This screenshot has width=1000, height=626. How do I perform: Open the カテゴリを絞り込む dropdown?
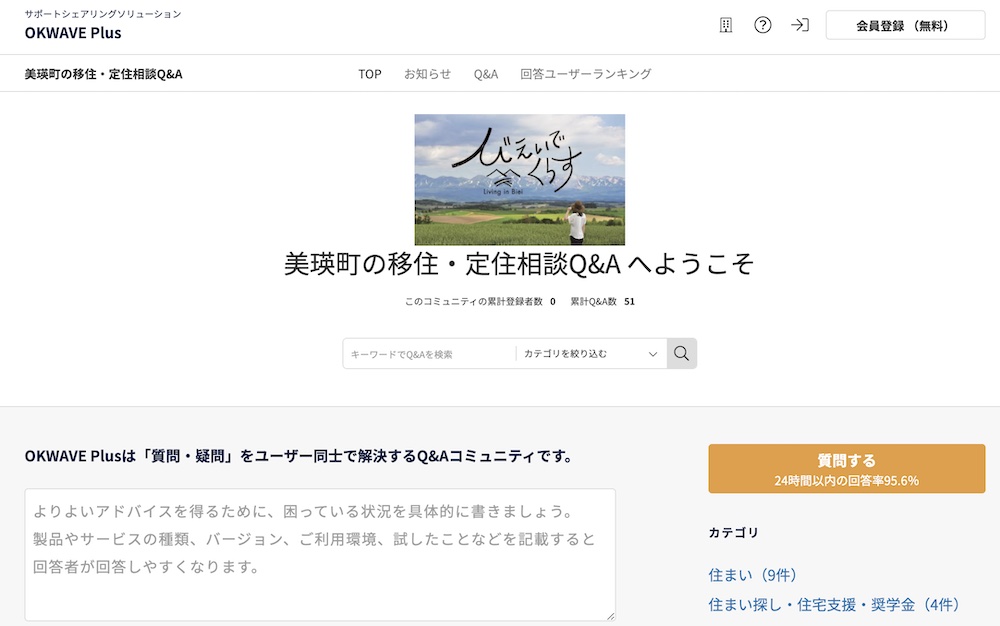589,353
